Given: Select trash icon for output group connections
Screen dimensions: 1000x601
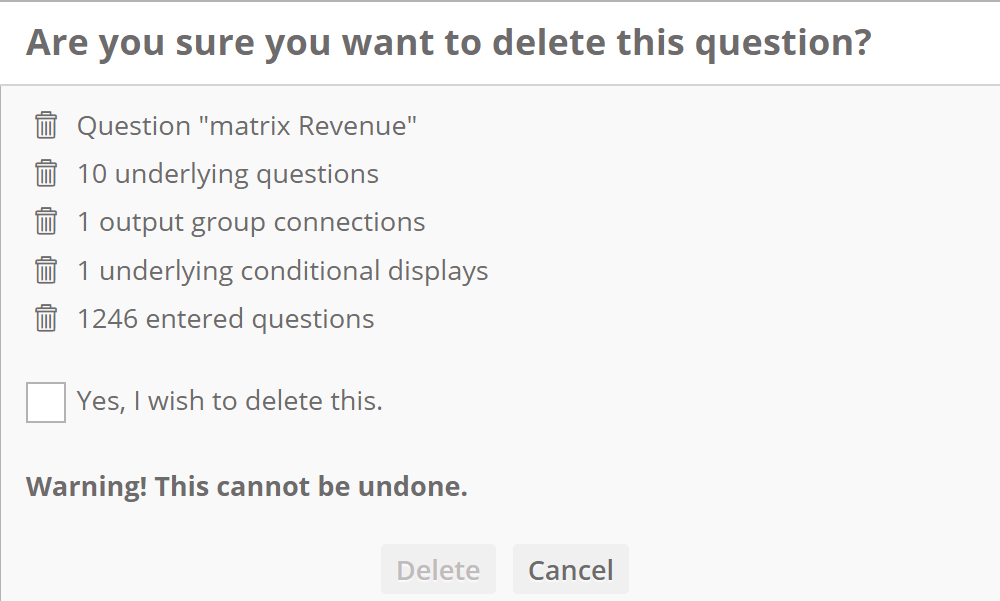Looking at the screenshot, I should pyautogui.click(x=46, y=221).
